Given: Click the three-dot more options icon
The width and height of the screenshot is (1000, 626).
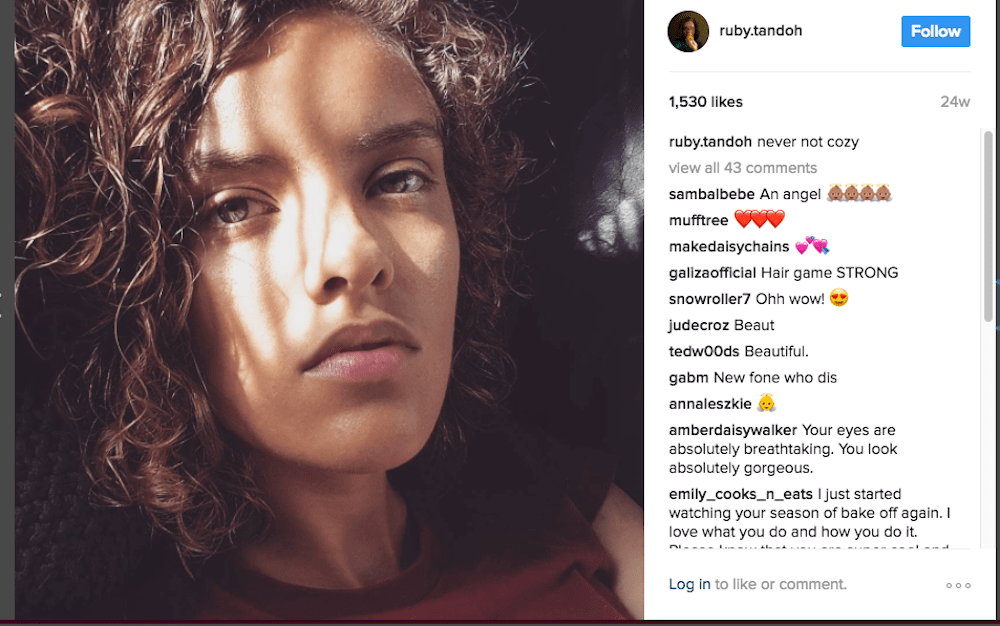Looking at the screenshot, I should (x=957, y=585).
